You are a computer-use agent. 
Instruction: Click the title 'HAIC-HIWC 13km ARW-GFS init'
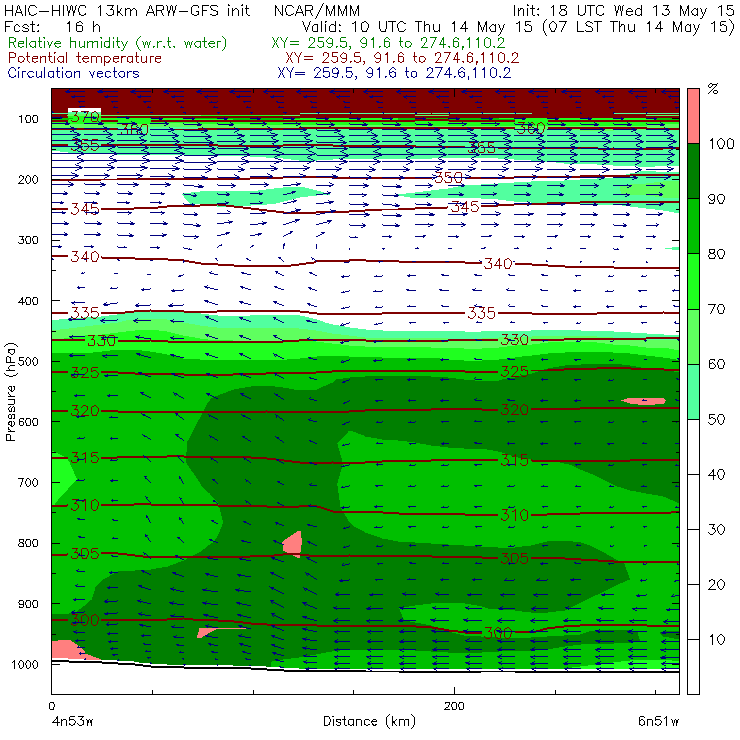[x=127, y=10]
